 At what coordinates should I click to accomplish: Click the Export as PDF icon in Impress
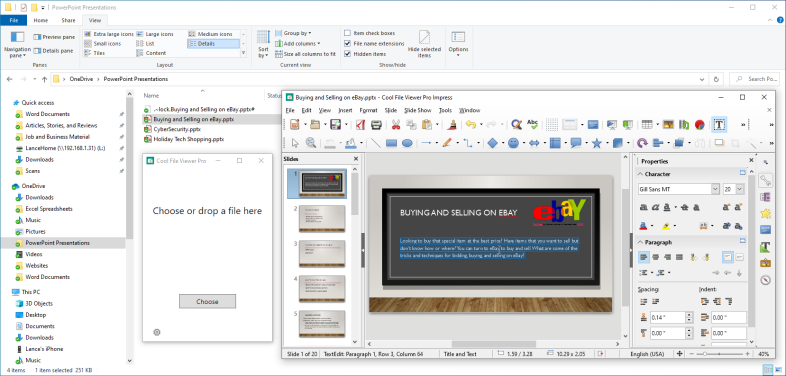360,124
